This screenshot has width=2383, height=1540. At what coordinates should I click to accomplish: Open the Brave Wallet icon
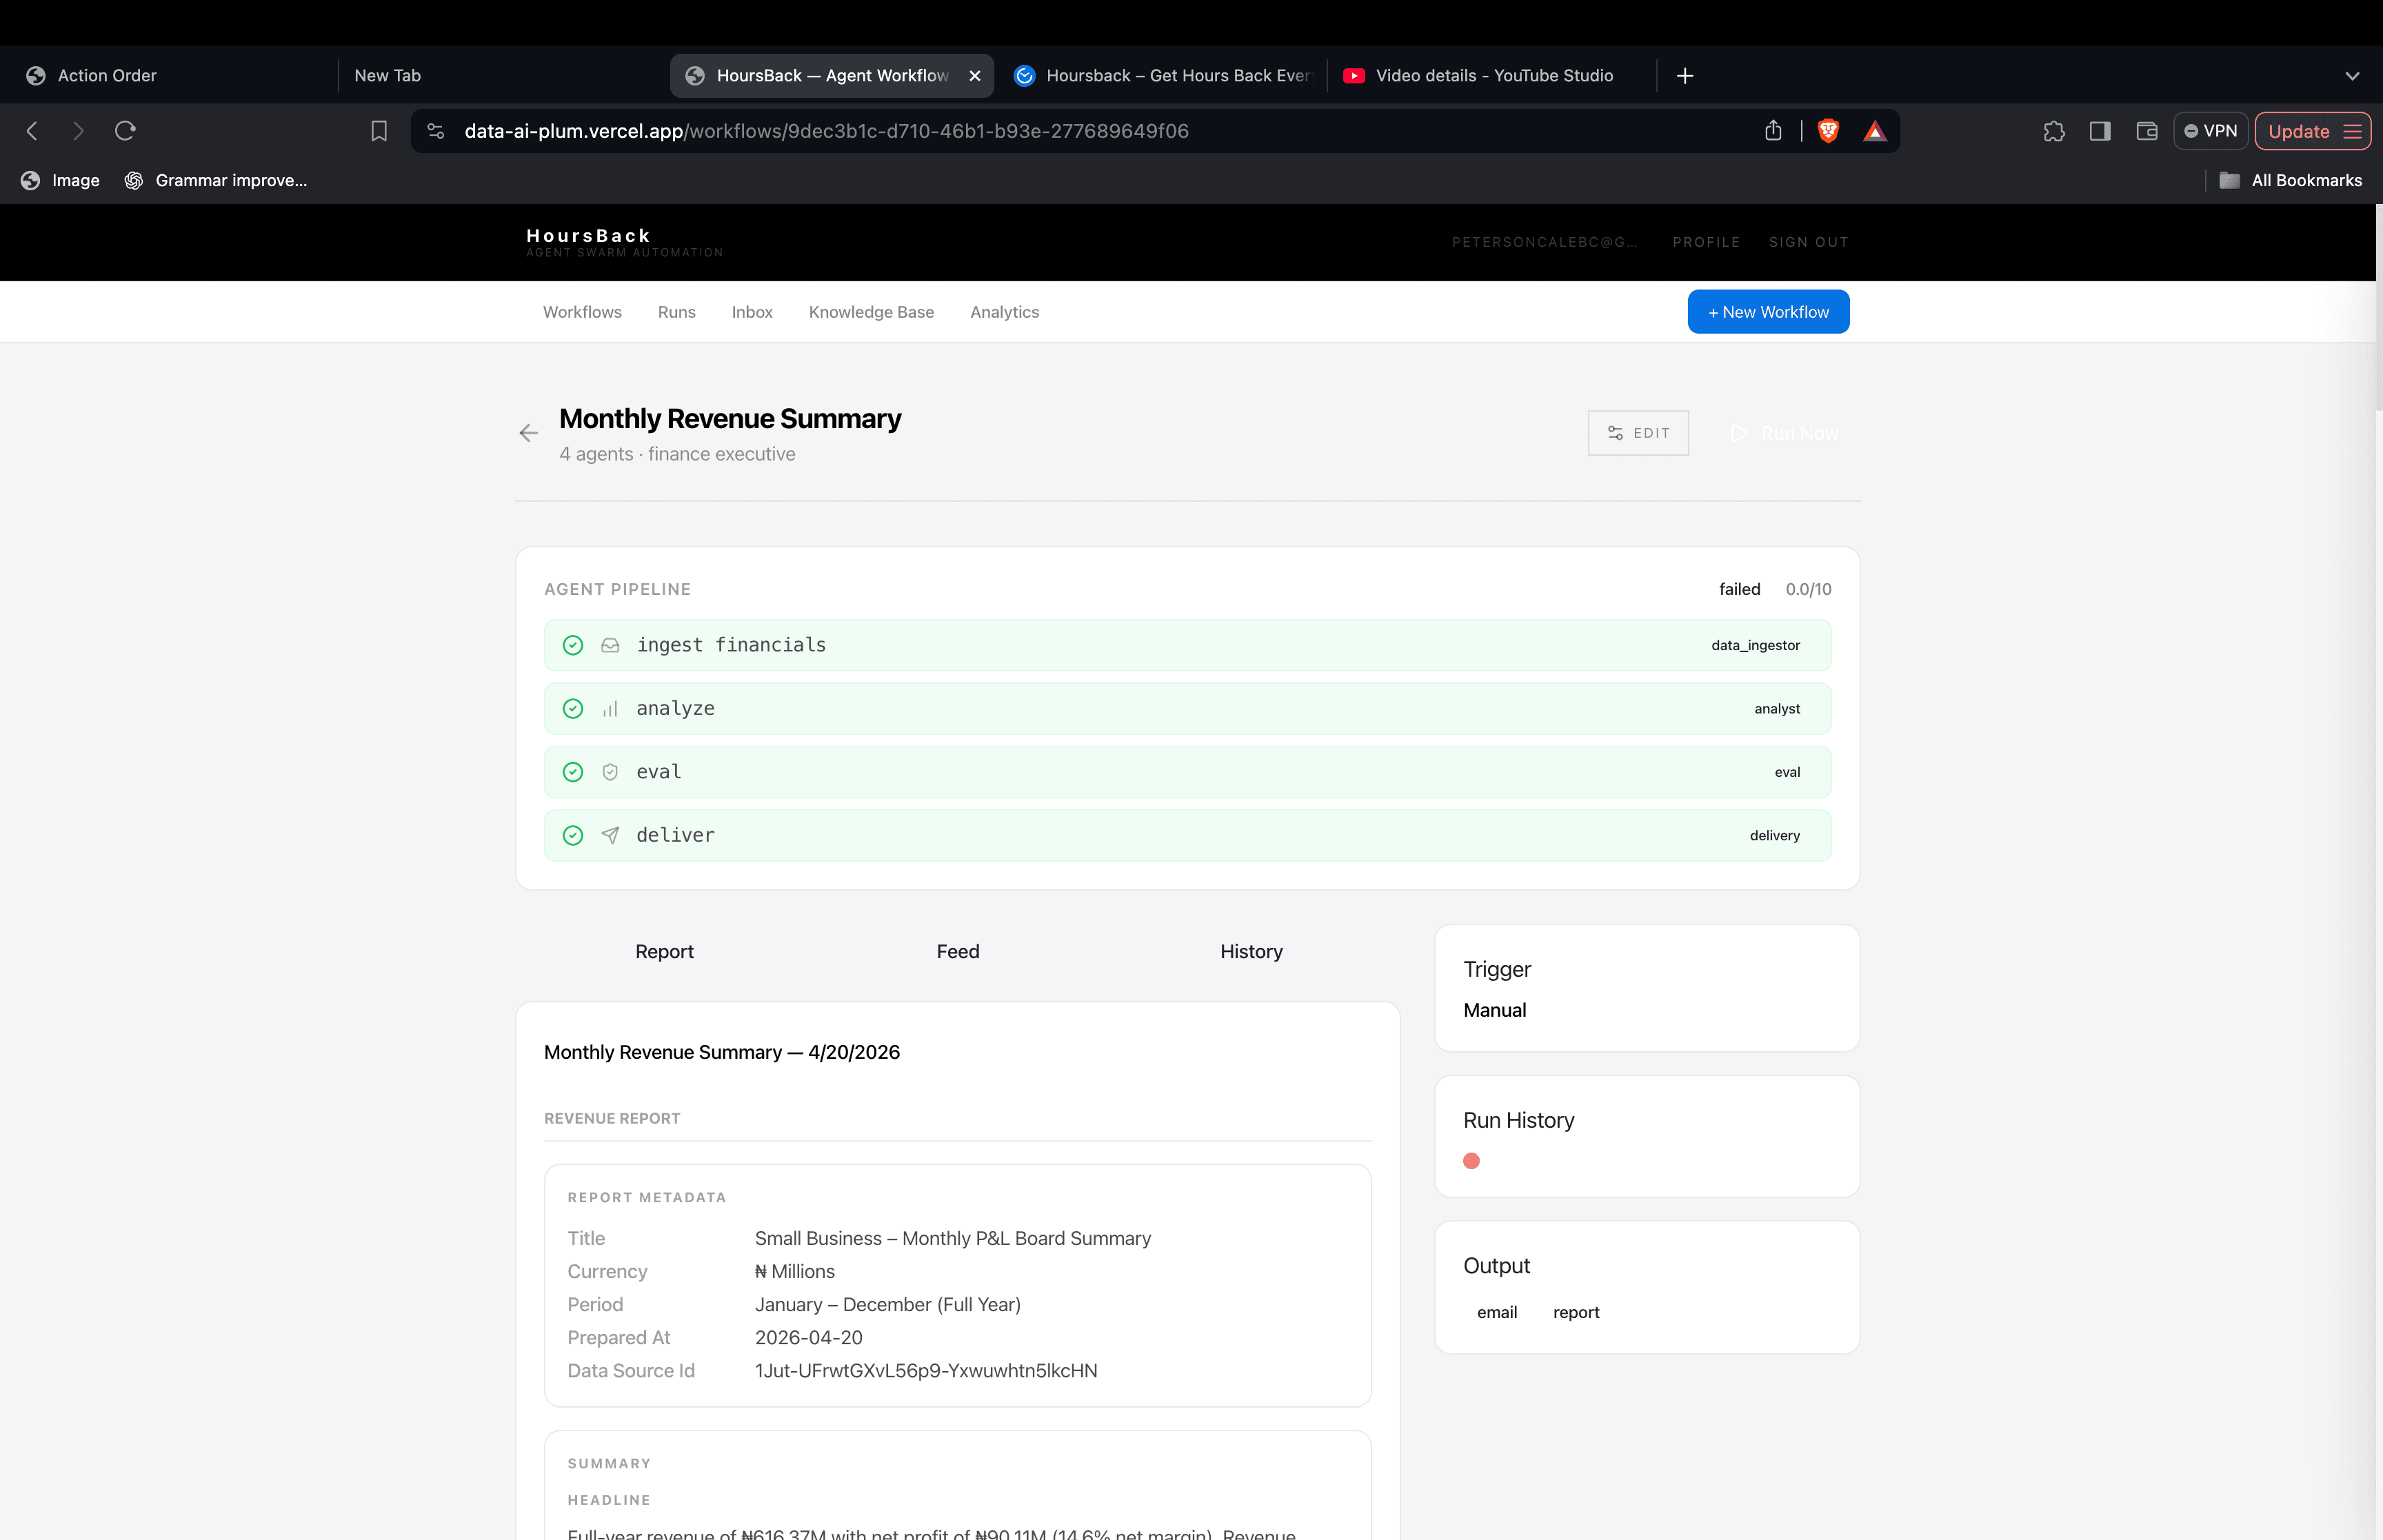point(2147,131)
